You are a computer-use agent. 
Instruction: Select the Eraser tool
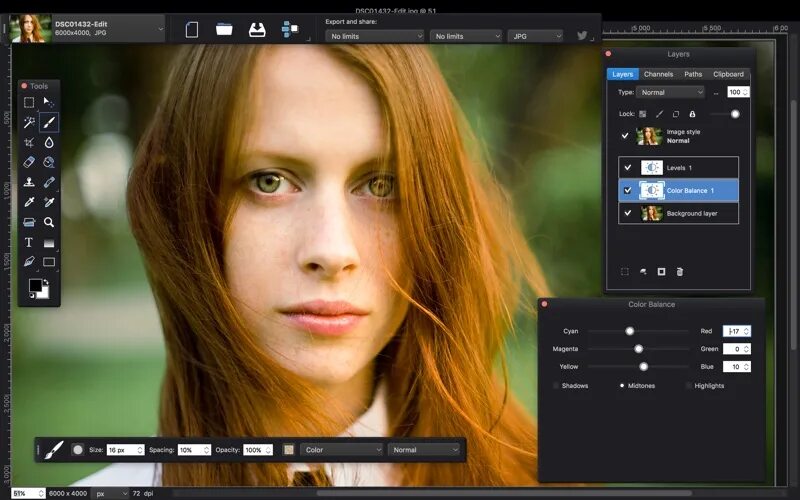tap(29, 162)
